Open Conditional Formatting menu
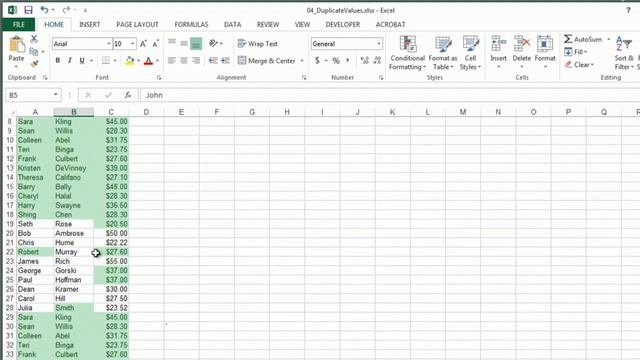The height and width of the screenshot is (360, 640). (407, 53)
